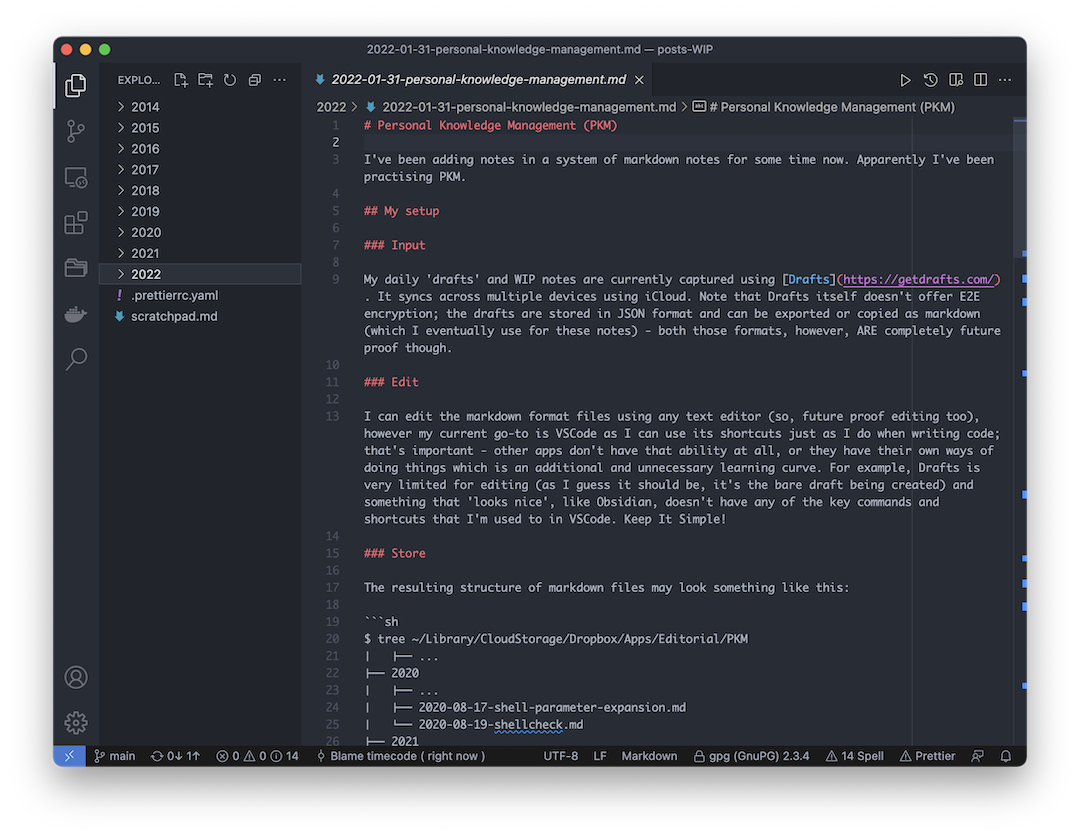Viewport: 1080px width, 837px height.
Task: Create a new file in the Explorer
Action: click(180, 80)
